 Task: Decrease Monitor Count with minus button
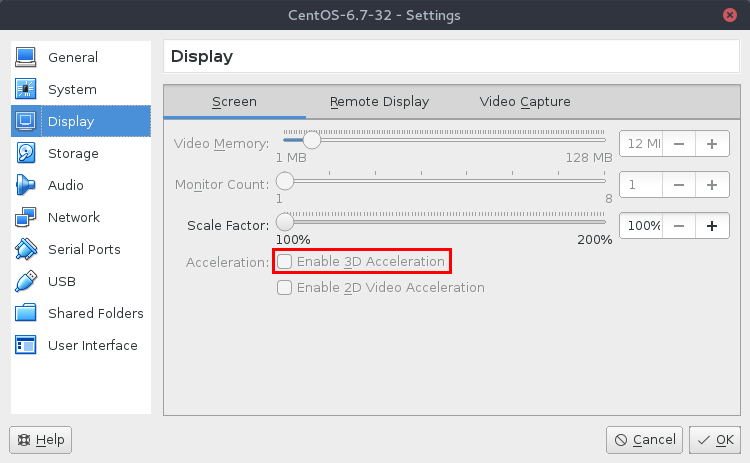679,185
